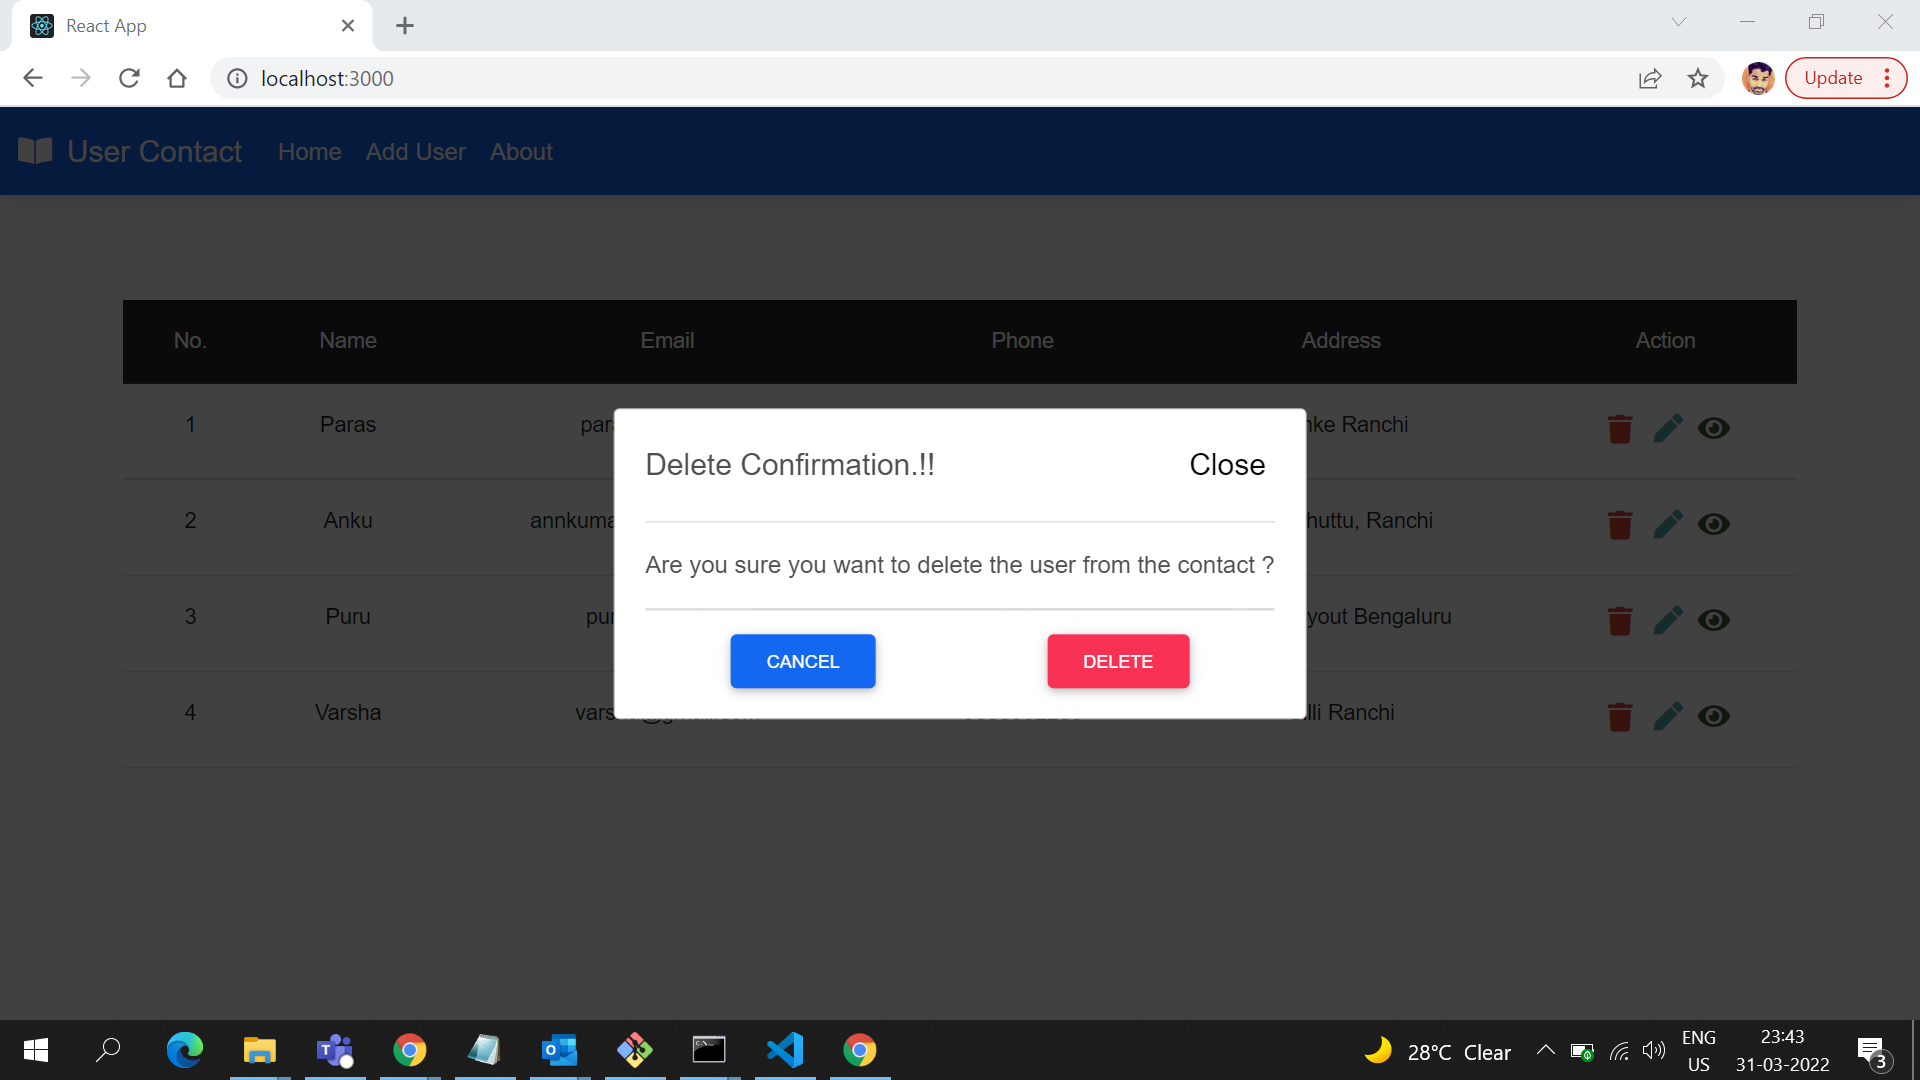Confirm deletion with the DELETE button
Viewport: 1920px width, 1080px height.
point(1118,661)
